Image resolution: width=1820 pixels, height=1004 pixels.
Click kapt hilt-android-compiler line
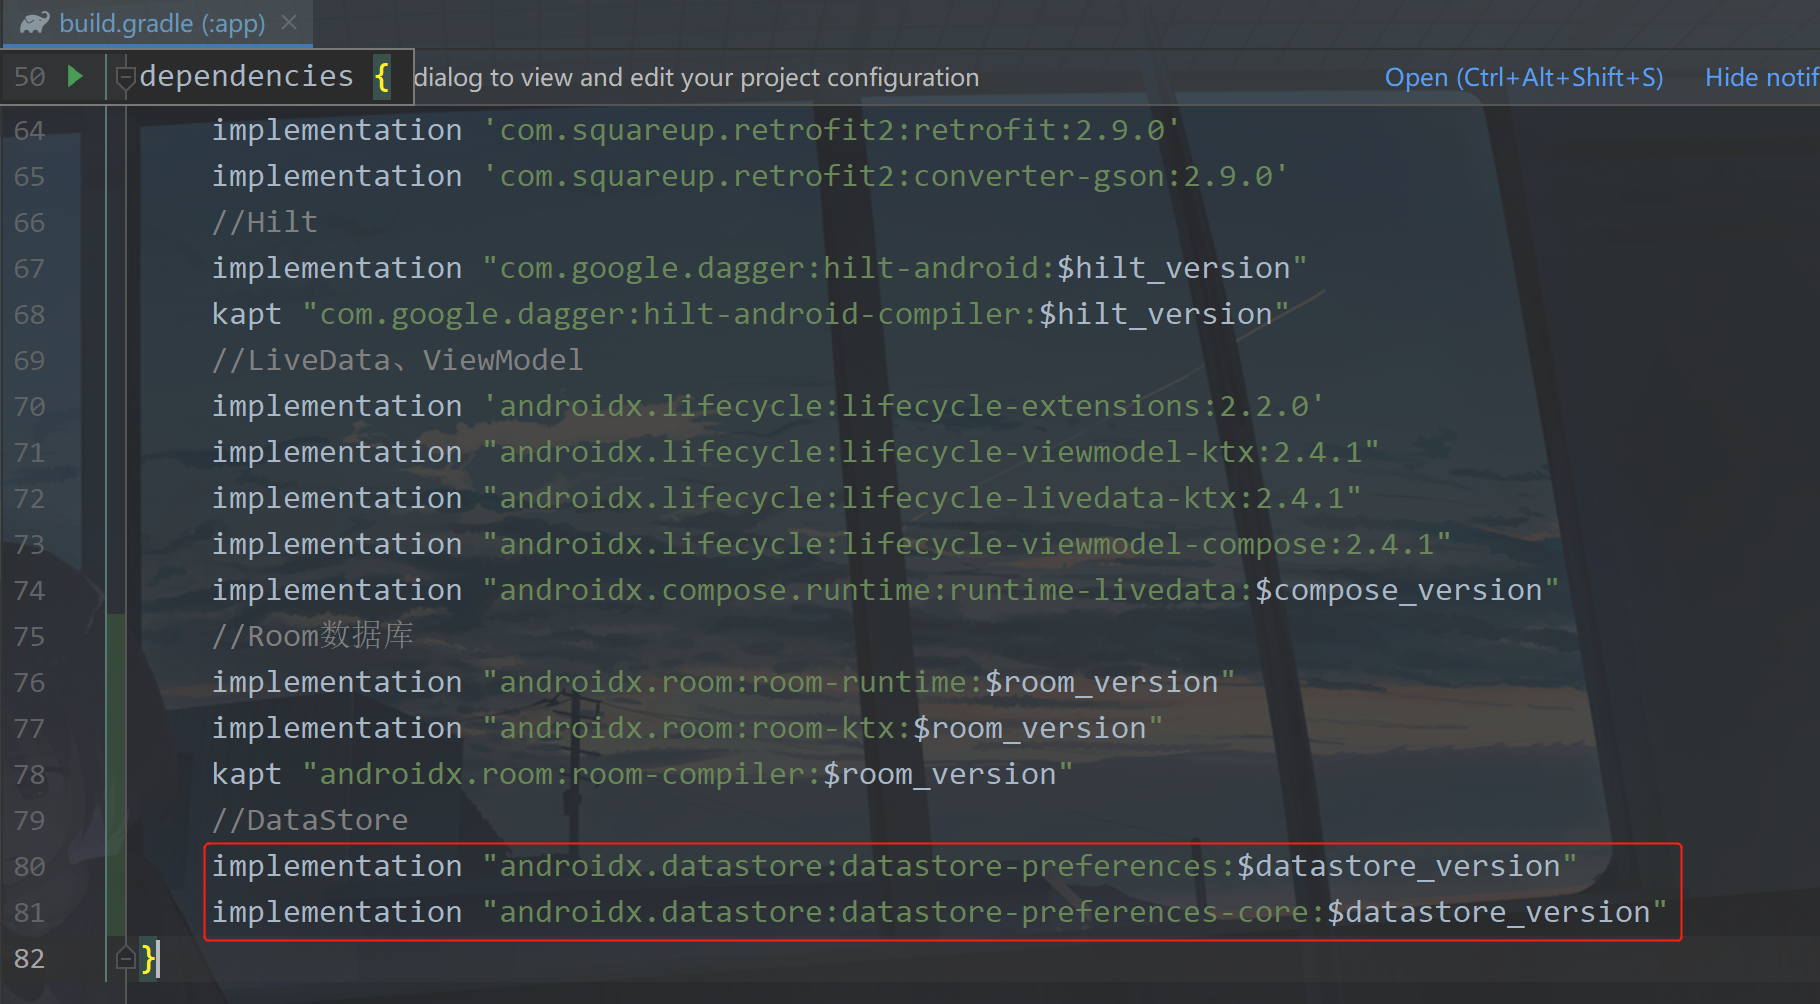point(750,314)
